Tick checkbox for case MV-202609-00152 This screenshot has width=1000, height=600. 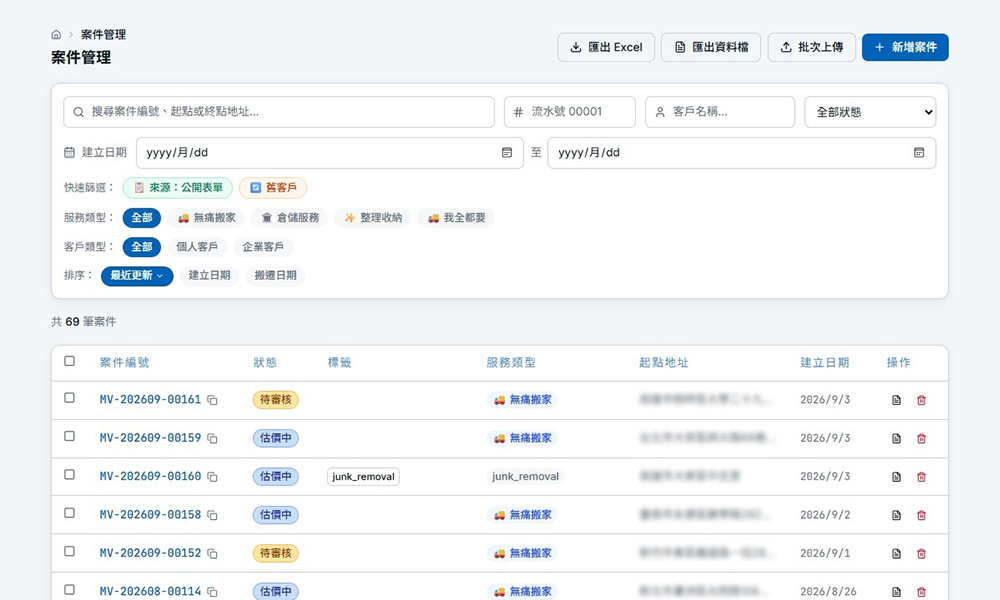(x=70, y=551)
